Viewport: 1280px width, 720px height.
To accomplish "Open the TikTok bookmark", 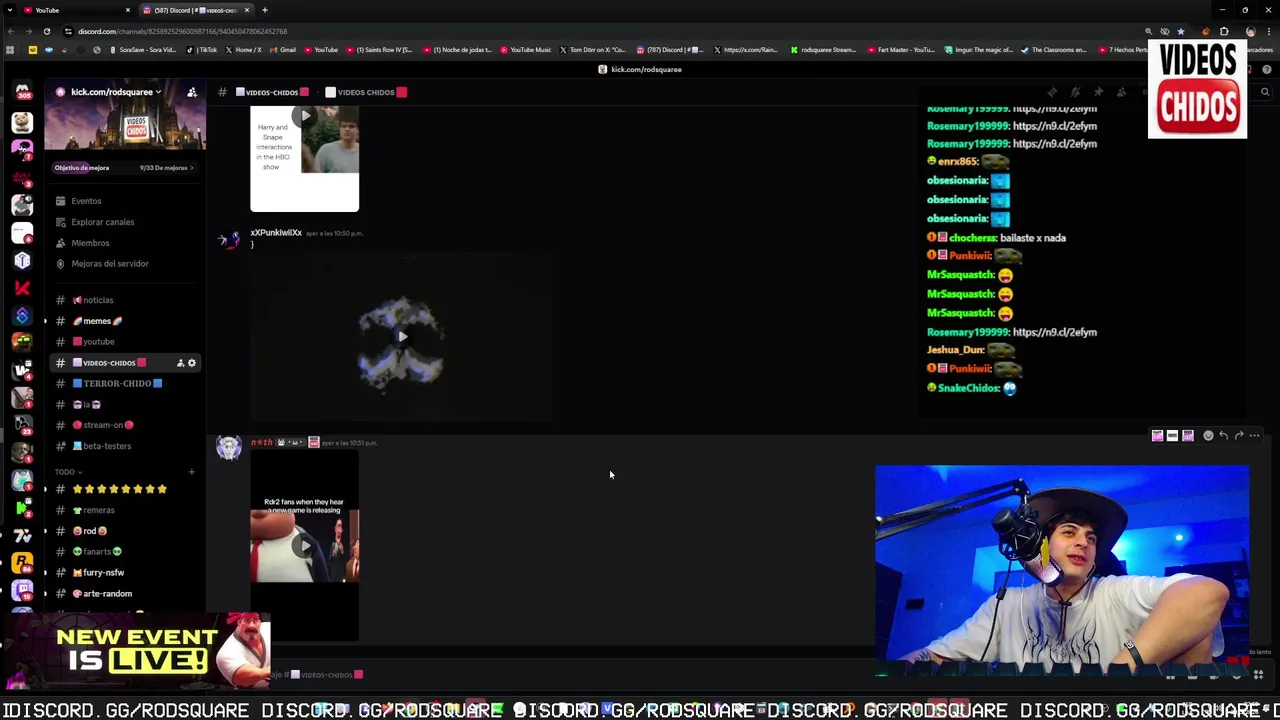I will point(203,49).
